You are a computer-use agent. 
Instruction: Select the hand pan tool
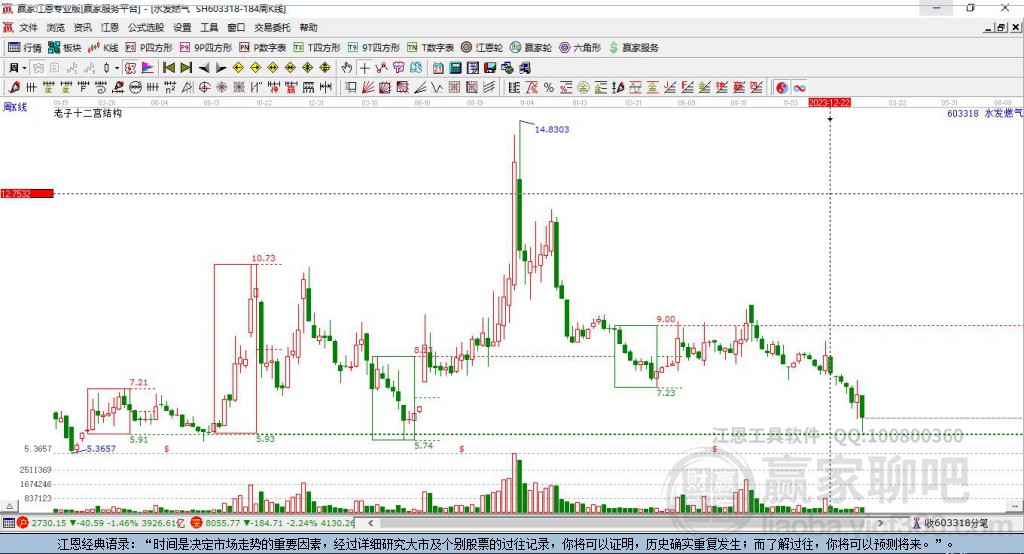[347, 68]
